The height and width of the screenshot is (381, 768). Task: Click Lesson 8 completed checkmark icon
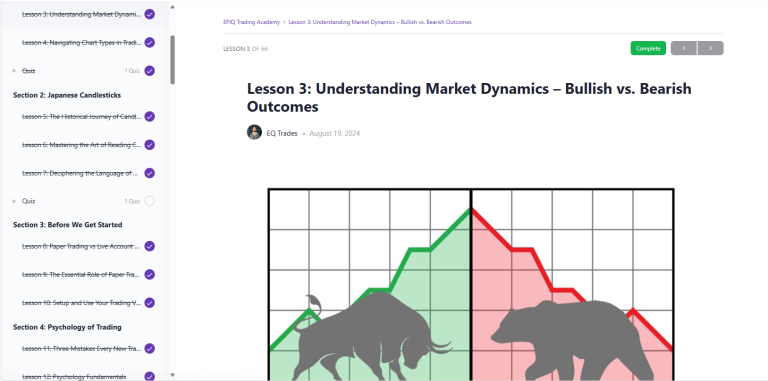click(x=150, y=246)
